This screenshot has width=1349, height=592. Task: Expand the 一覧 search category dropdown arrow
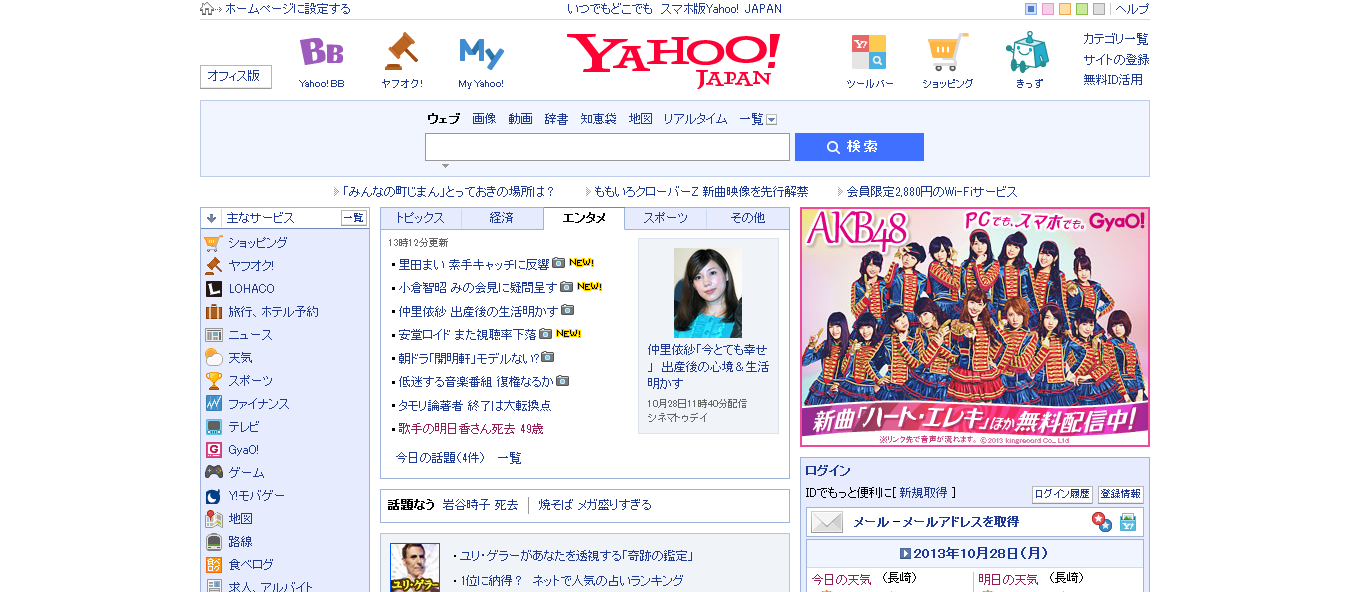772,119
